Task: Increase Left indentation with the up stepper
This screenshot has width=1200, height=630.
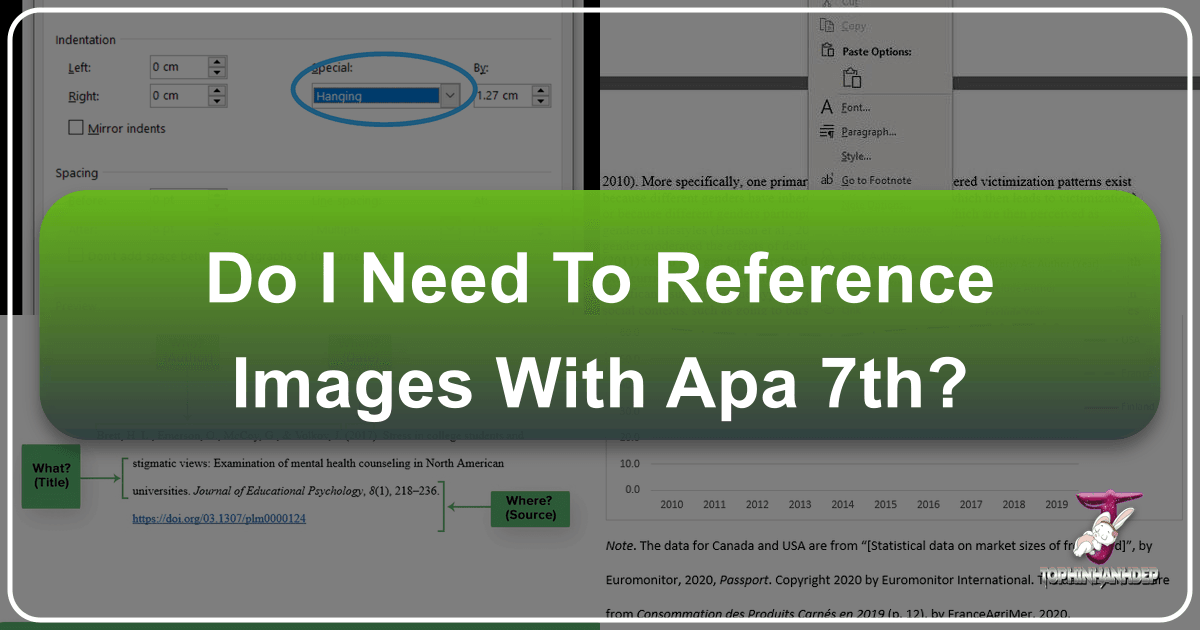Action: [x=217, y=62]
